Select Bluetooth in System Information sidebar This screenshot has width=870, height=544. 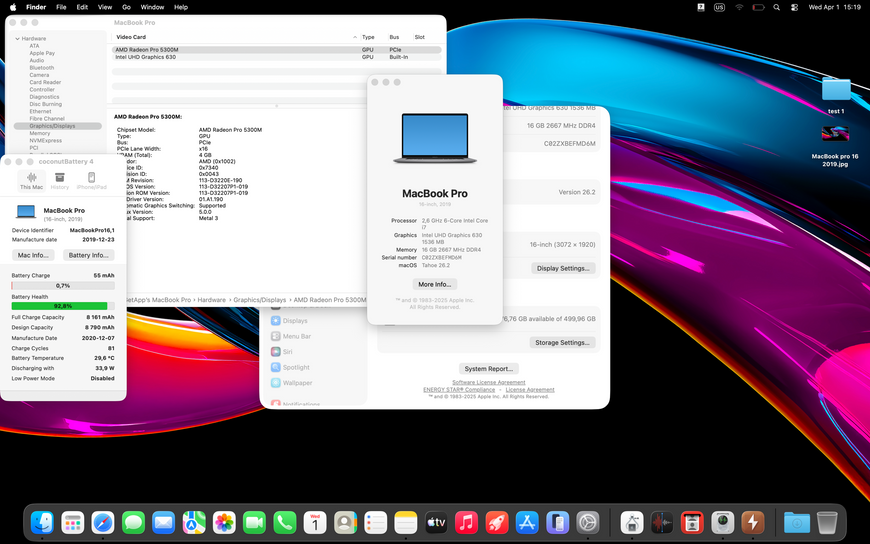(x=42, y=68)
